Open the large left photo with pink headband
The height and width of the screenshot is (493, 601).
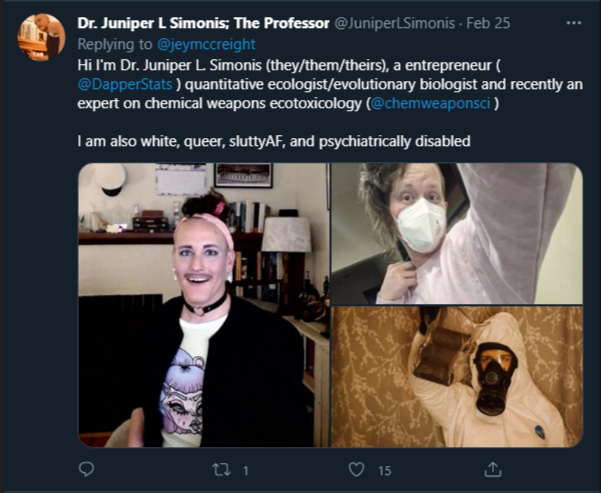pos(204,305)
